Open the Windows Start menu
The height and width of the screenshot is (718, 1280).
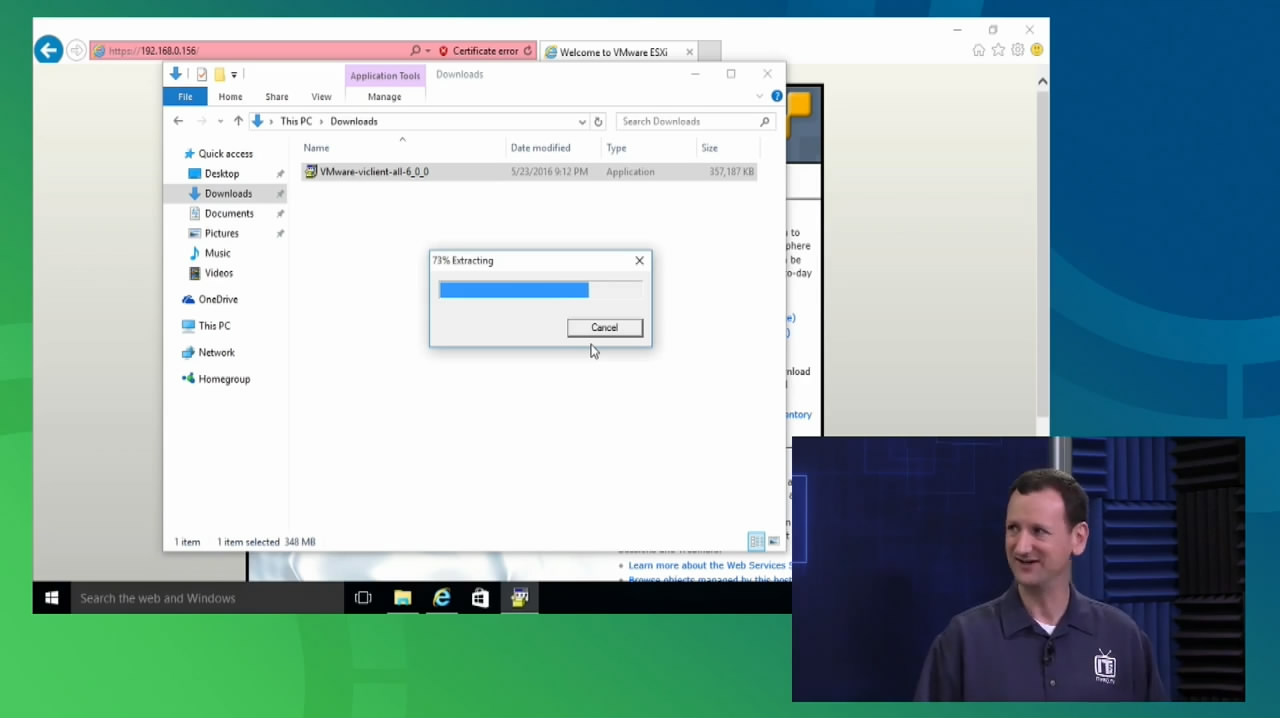click(x=52, y=598)
